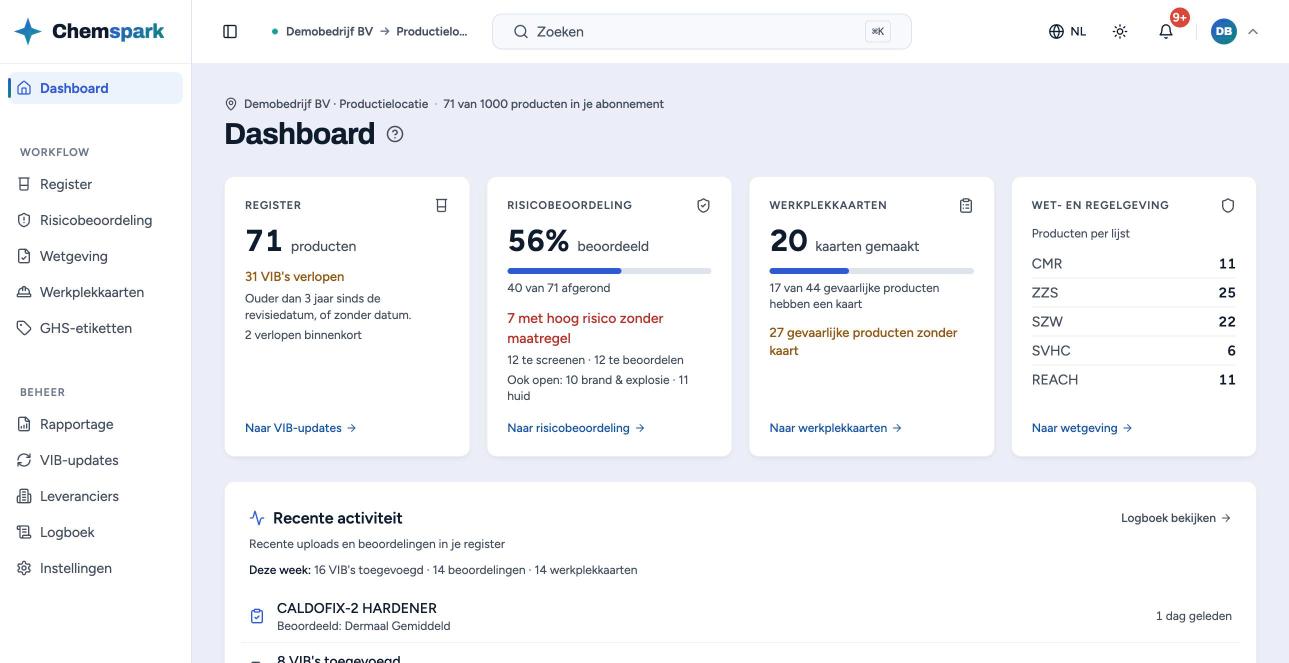This screenshot has height=663, width=1289.
Task: Follow the Naar risicobeoordeling link
Action: 576,428
